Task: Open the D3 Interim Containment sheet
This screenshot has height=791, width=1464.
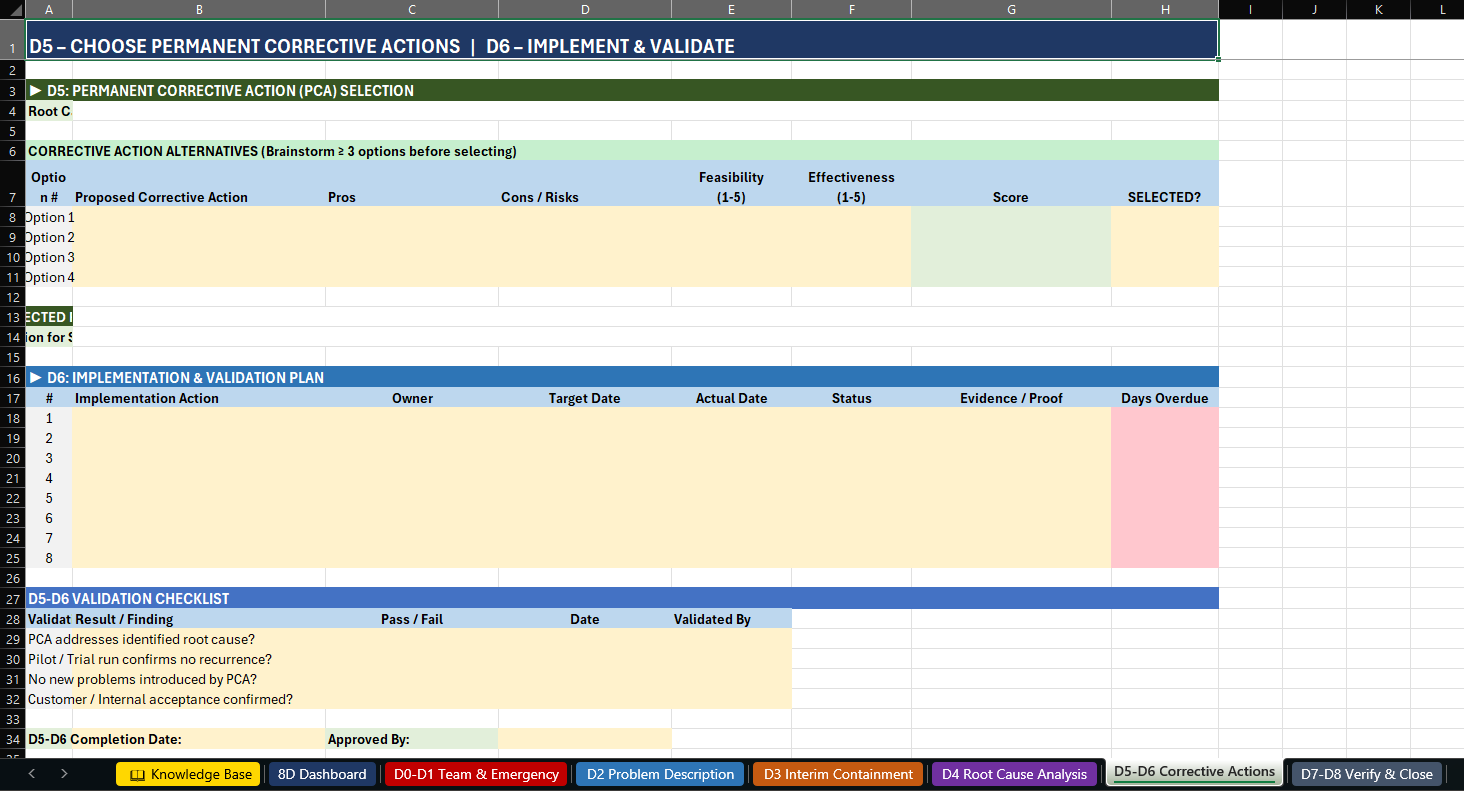Action: (837, 772)
